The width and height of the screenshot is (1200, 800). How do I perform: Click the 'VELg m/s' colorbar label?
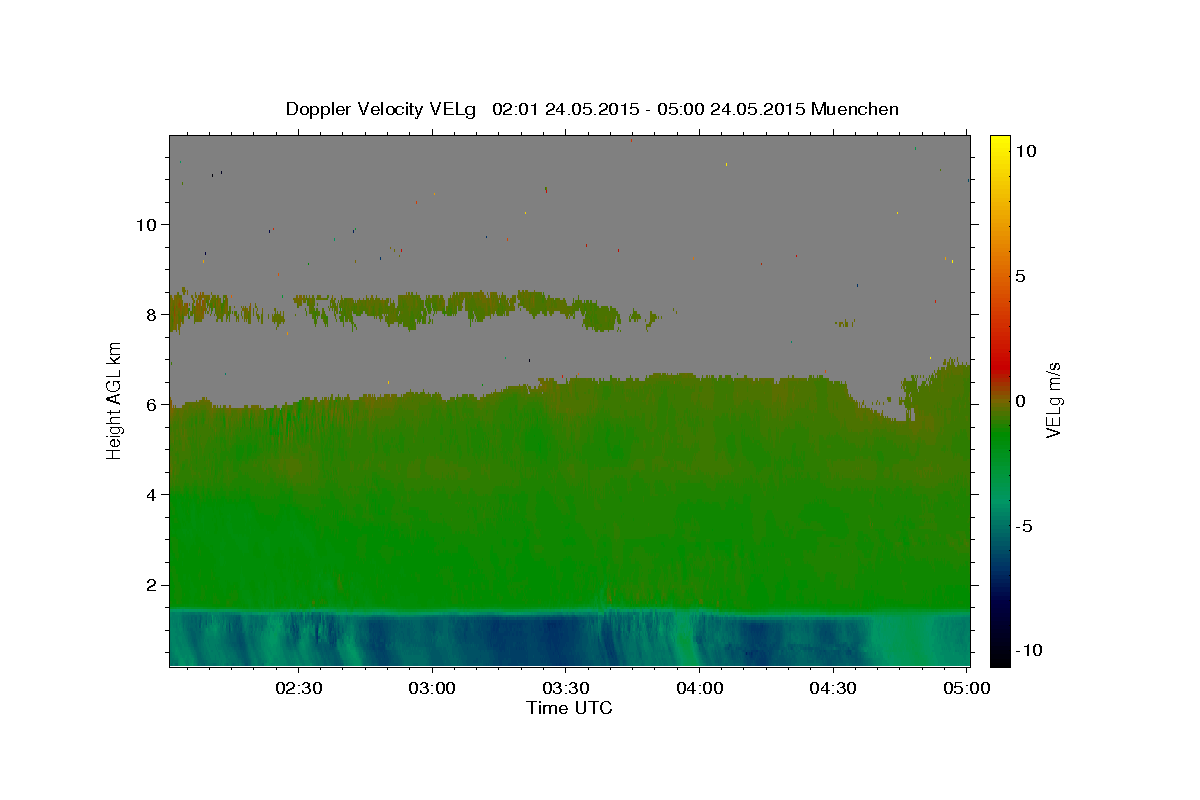pyautogui.click(x=1054, y=400)
